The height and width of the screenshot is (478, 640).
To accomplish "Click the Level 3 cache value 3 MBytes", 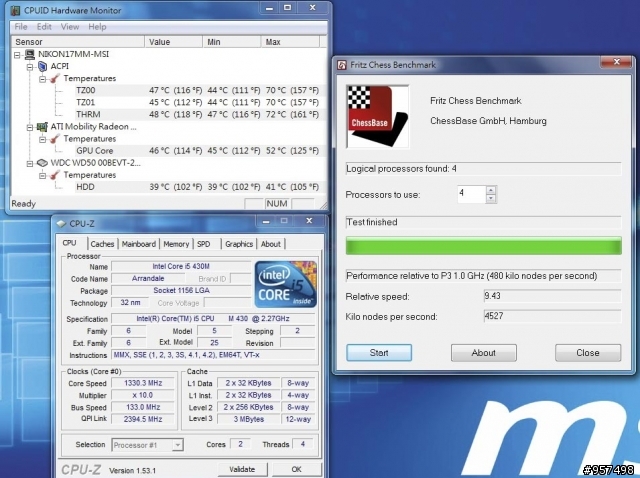I will (x=249, y=419).
